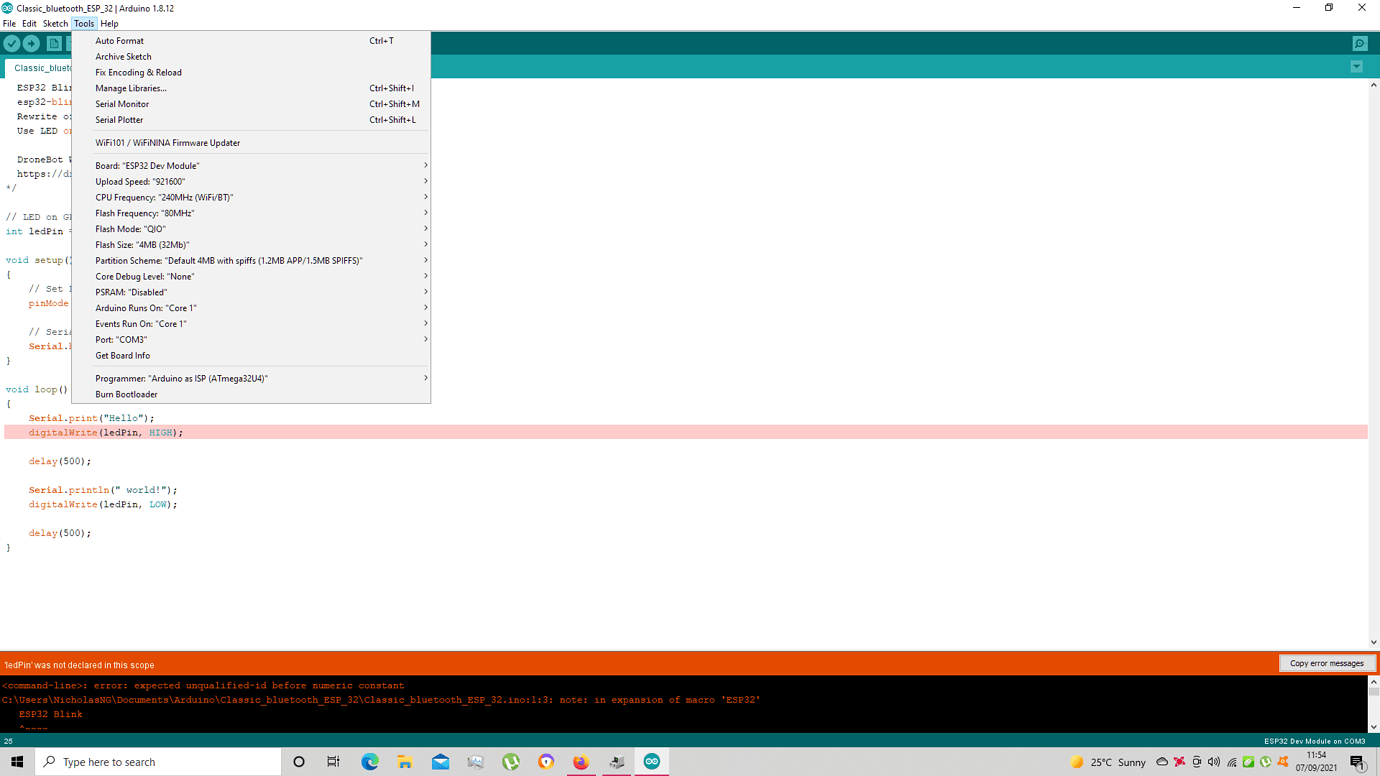Click the Upload arrow icon
1380x776 pixels.
31,43
